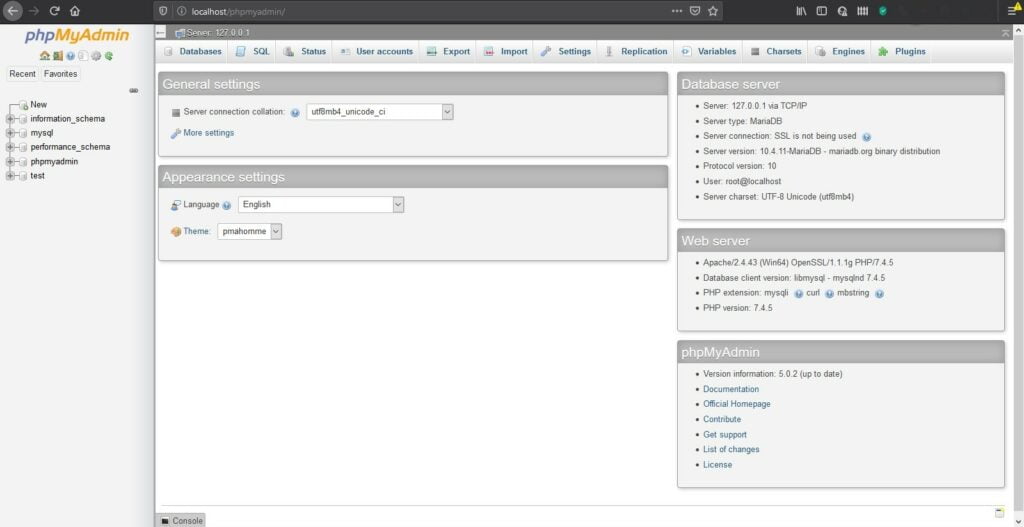Click the New database tree entry label
1024x527 pixels.
[x=39, y=104]
